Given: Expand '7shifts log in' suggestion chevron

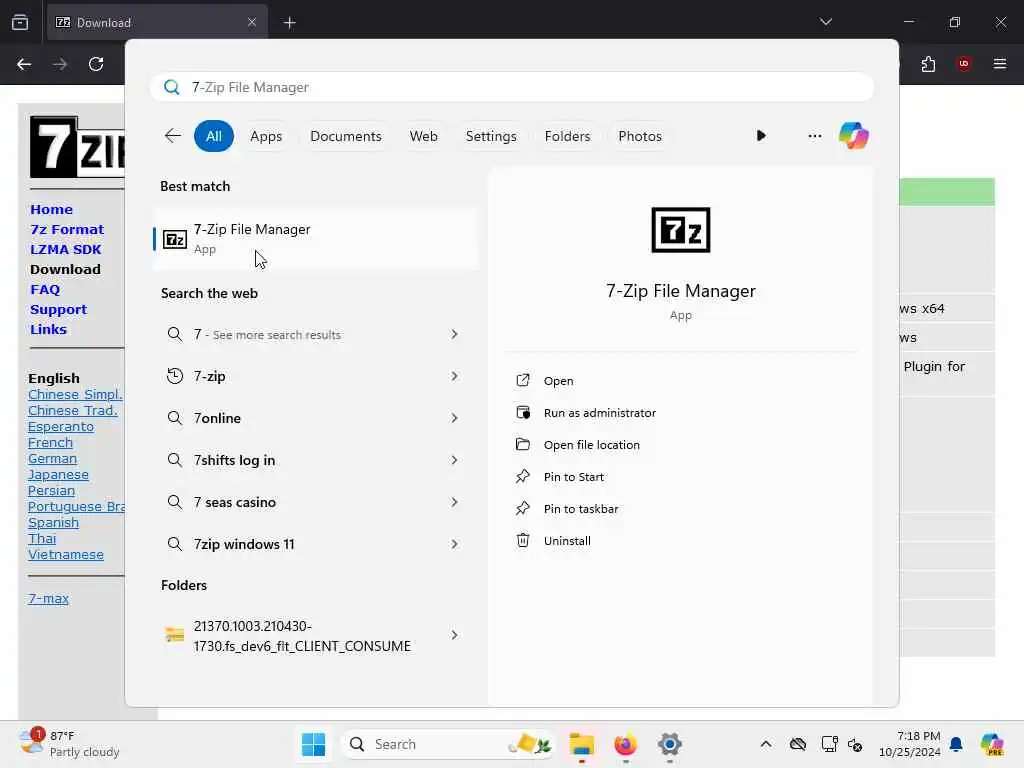Looking at the screenshot, I should (455, 460).
